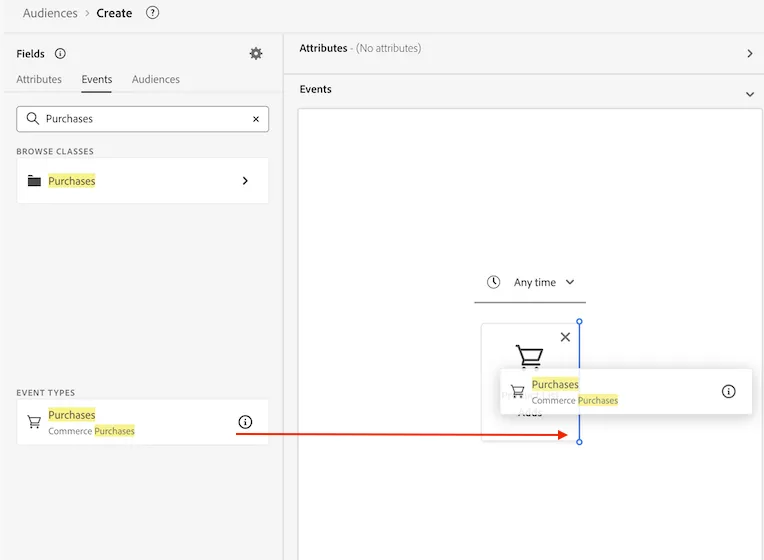Select the Events fields tab
The width and height of the screenshot is (764, 560).
coord(96,79)
